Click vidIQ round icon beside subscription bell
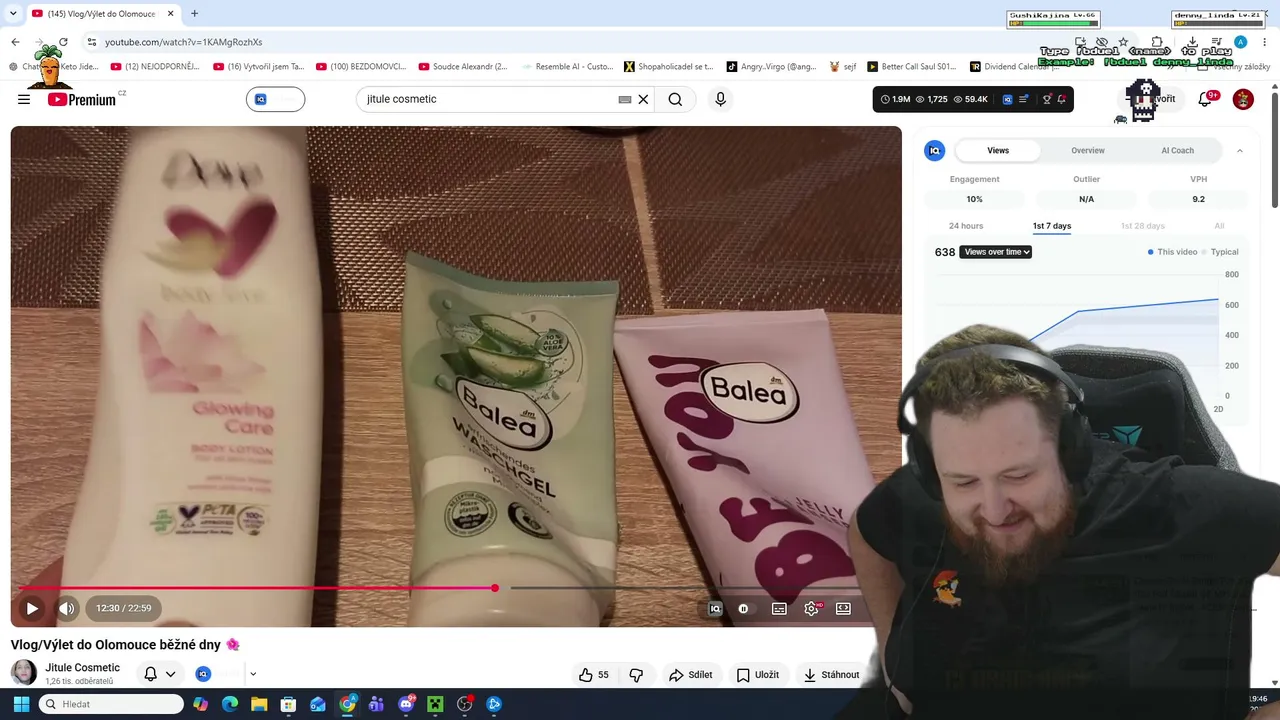The height and width of the screenshot is (720, 1280). coord(203,674)
